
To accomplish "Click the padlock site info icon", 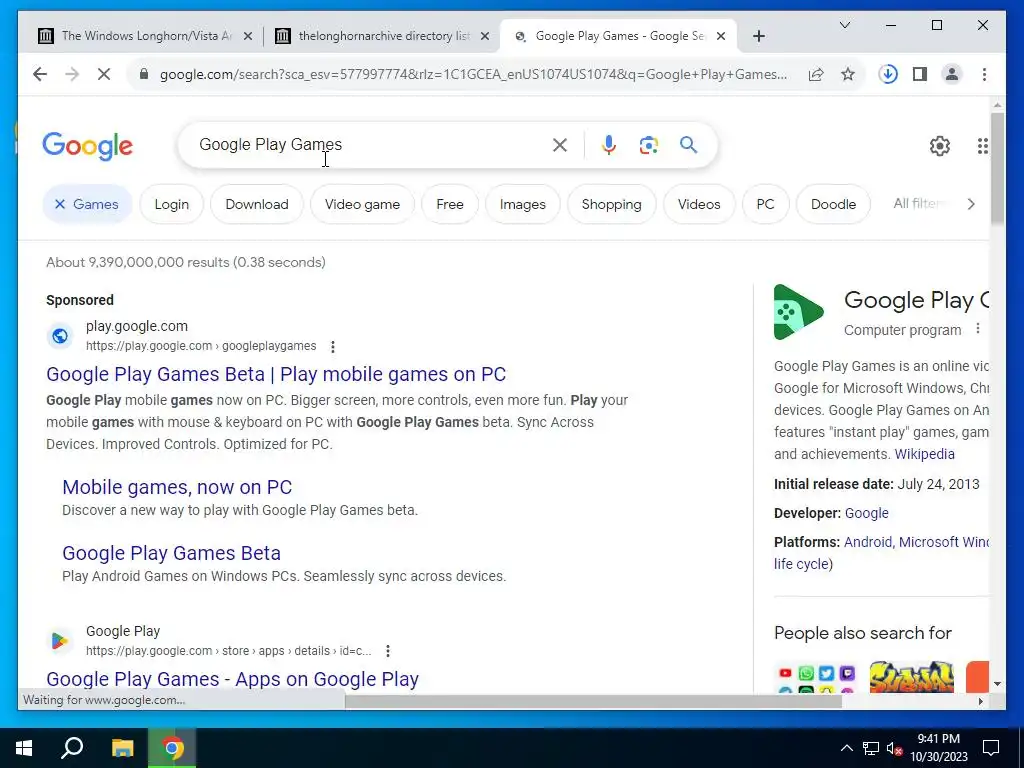I will (144, 74).
